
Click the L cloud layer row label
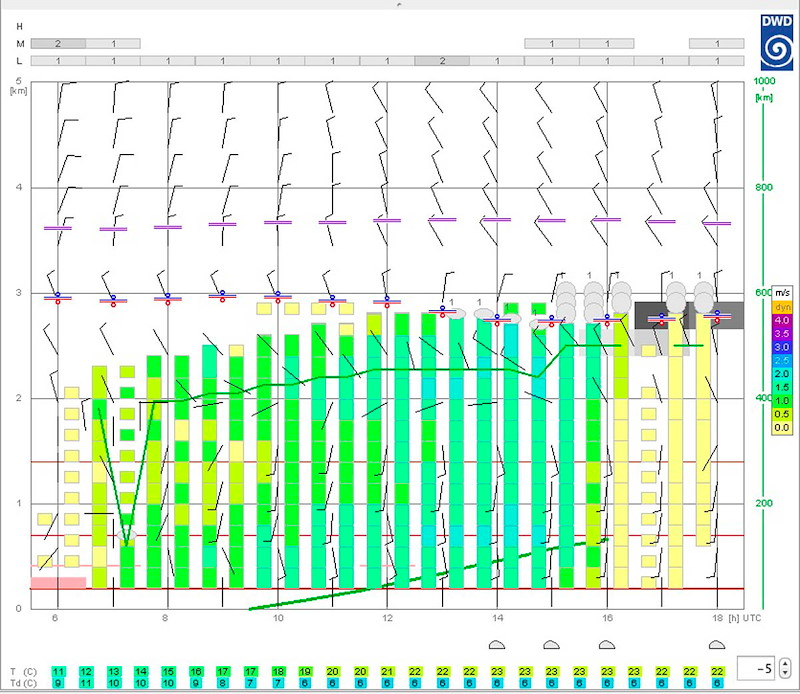pos(19,61)
